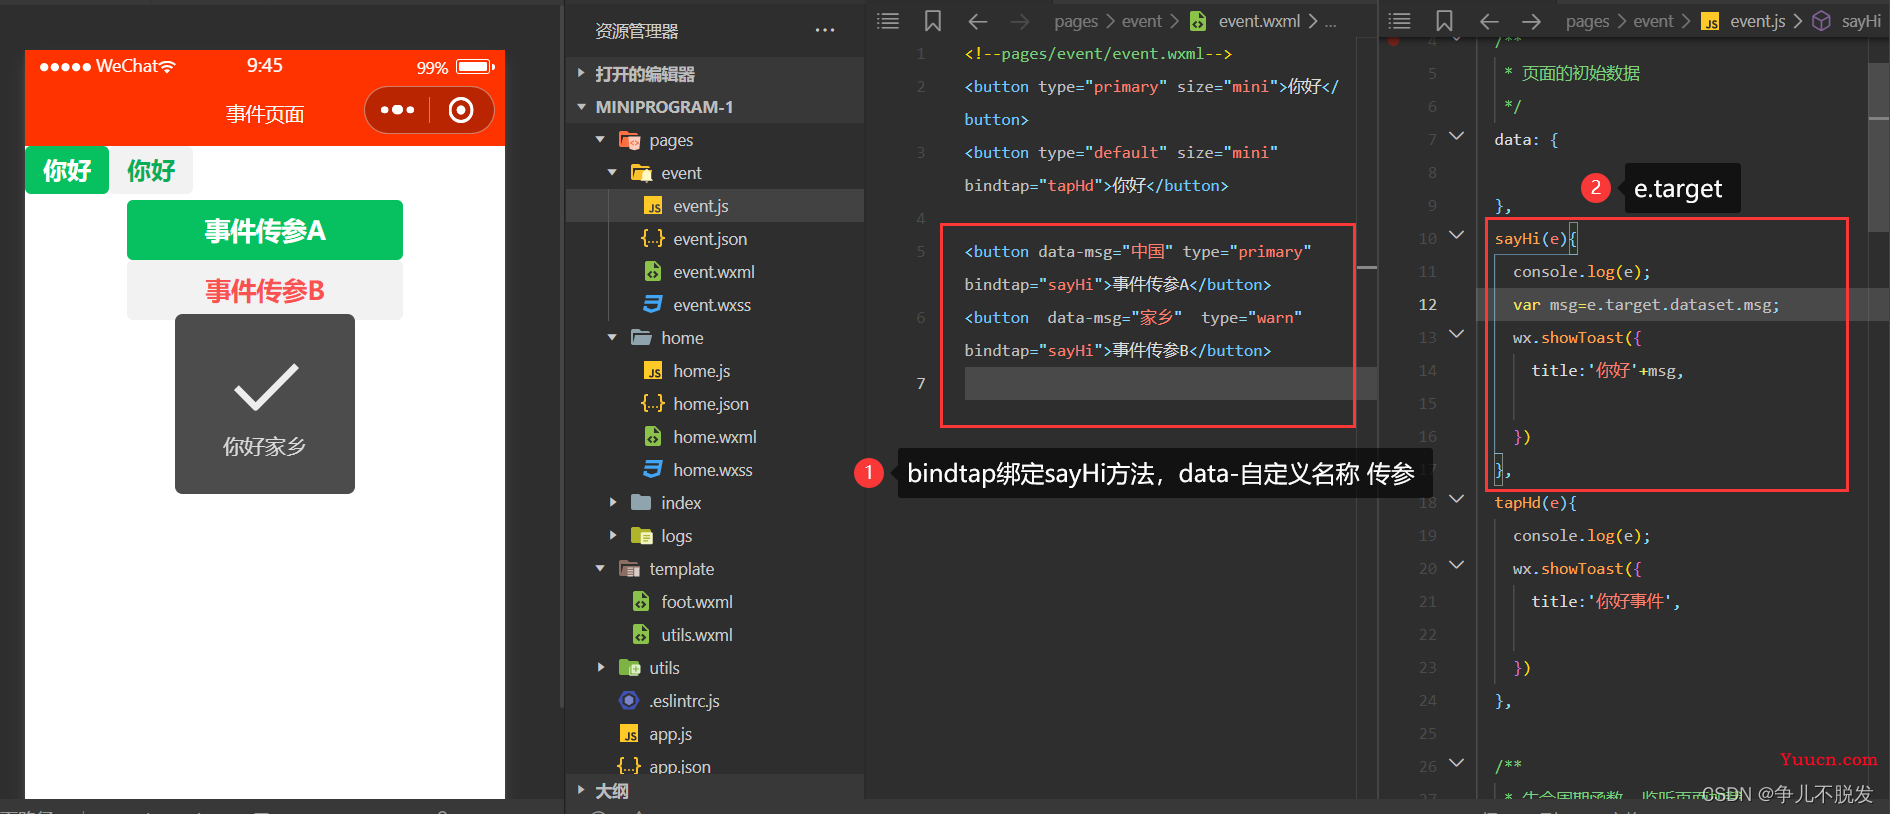Open .eslintrc.js in the file tree
Screen dimensions: 1890x814
(x=715, y=701)
